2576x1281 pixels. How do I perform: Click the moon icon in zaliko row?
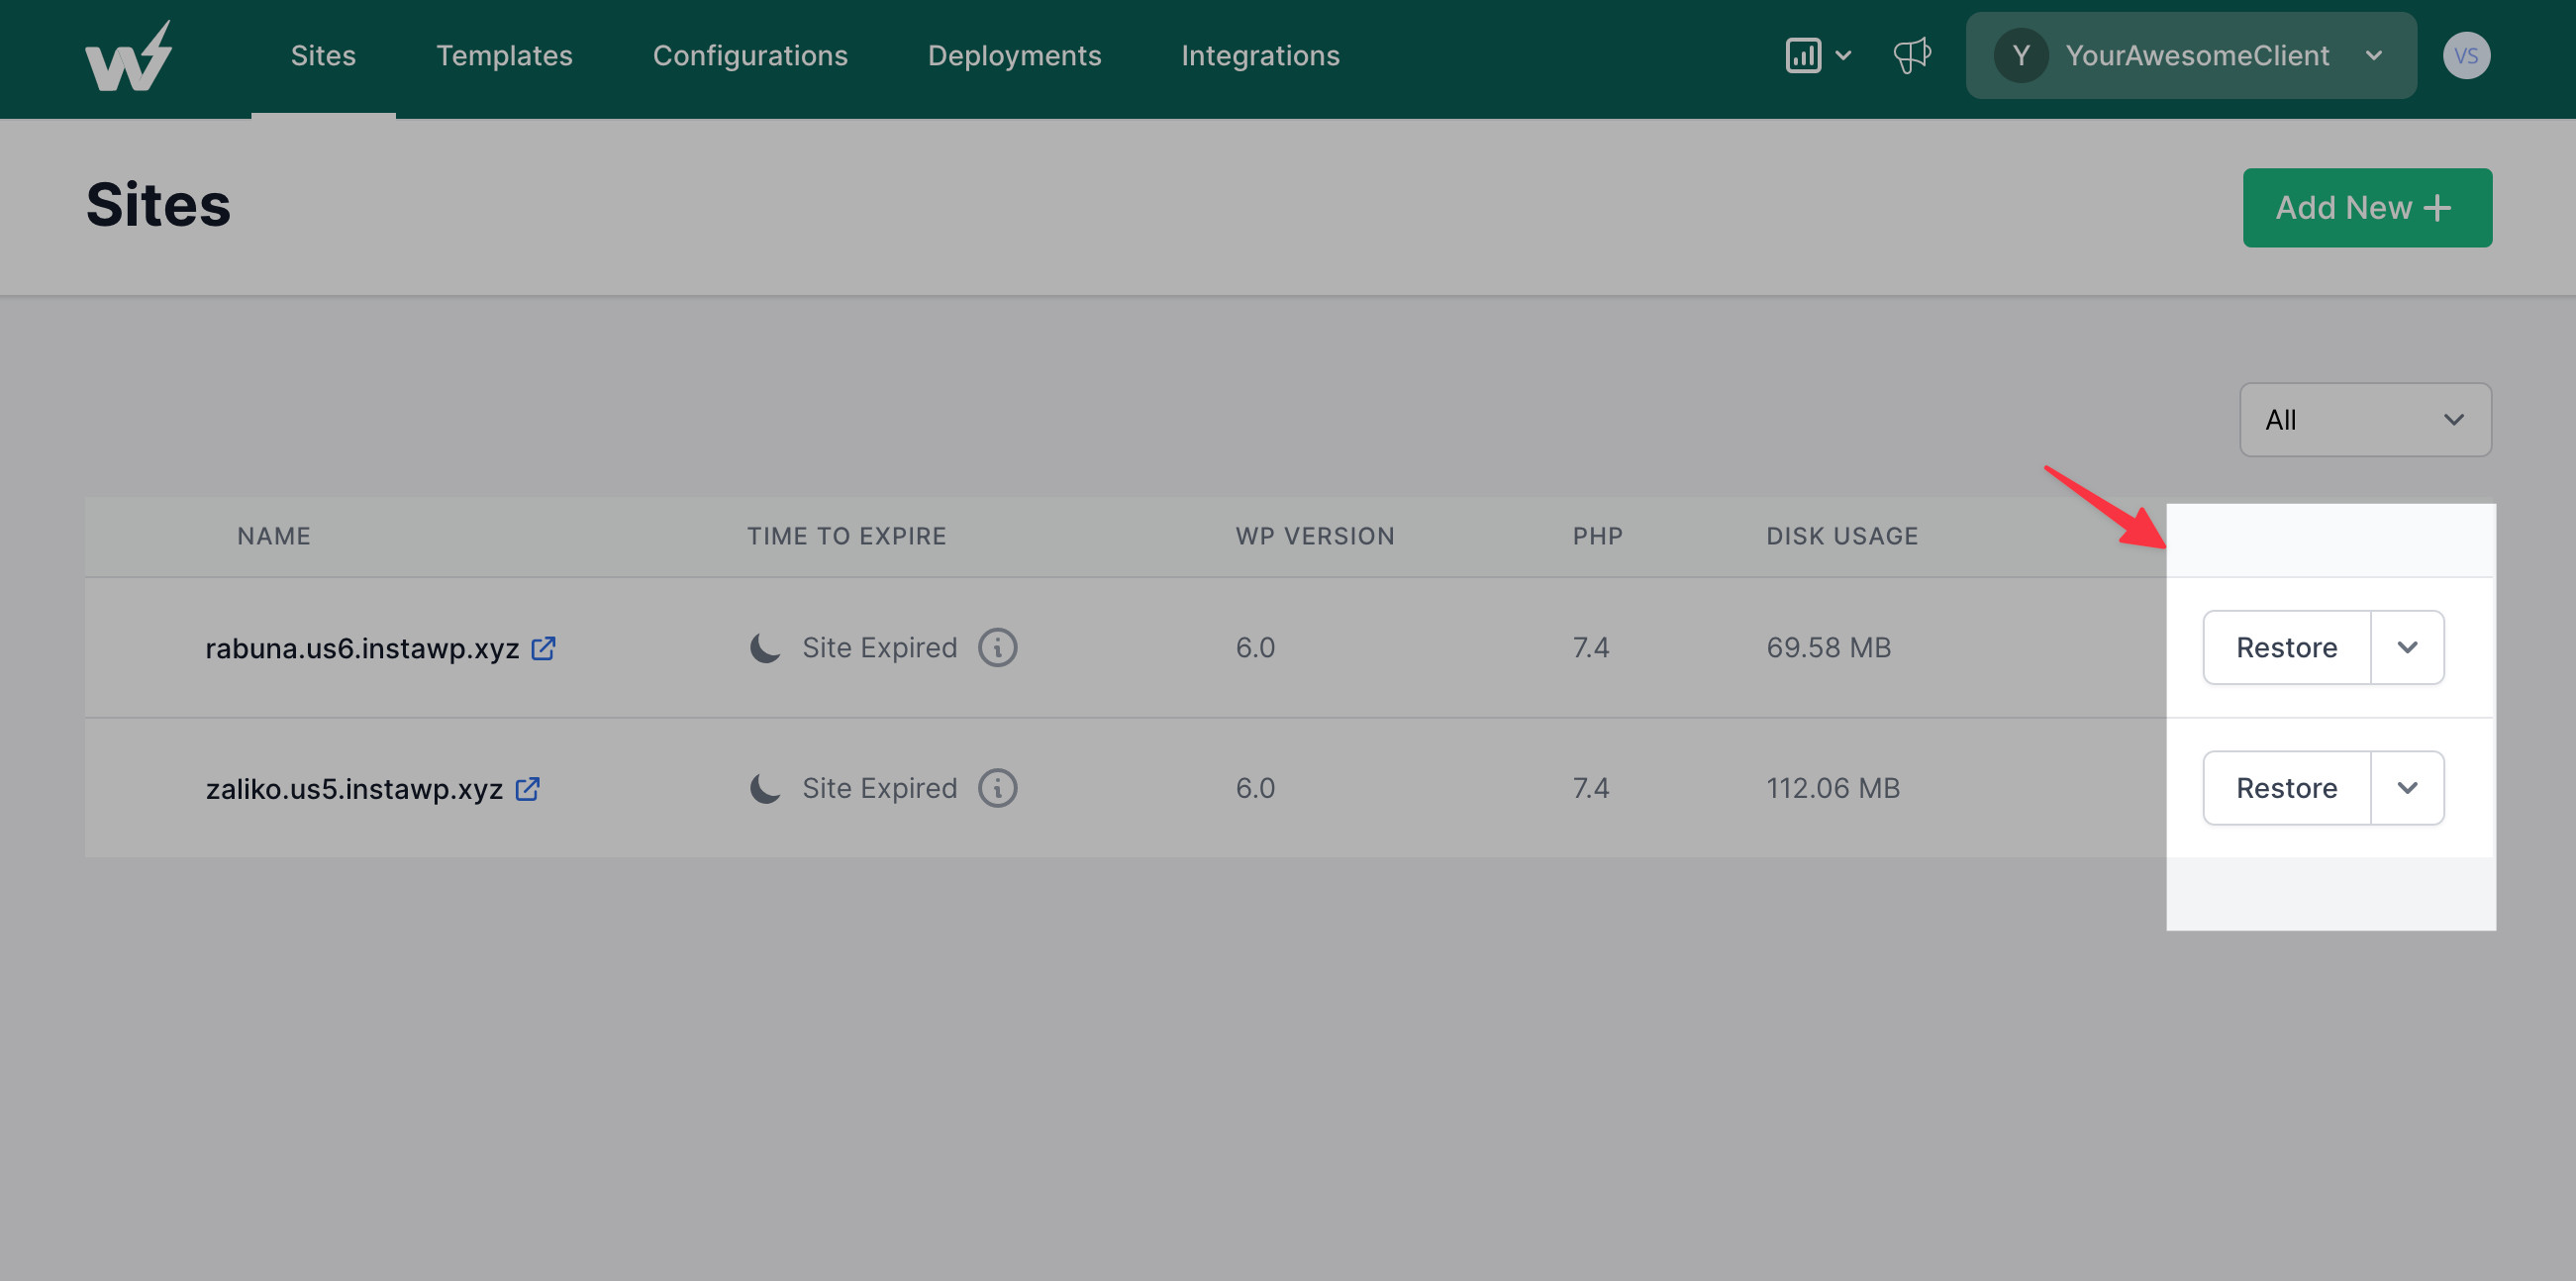pos(765,788)
